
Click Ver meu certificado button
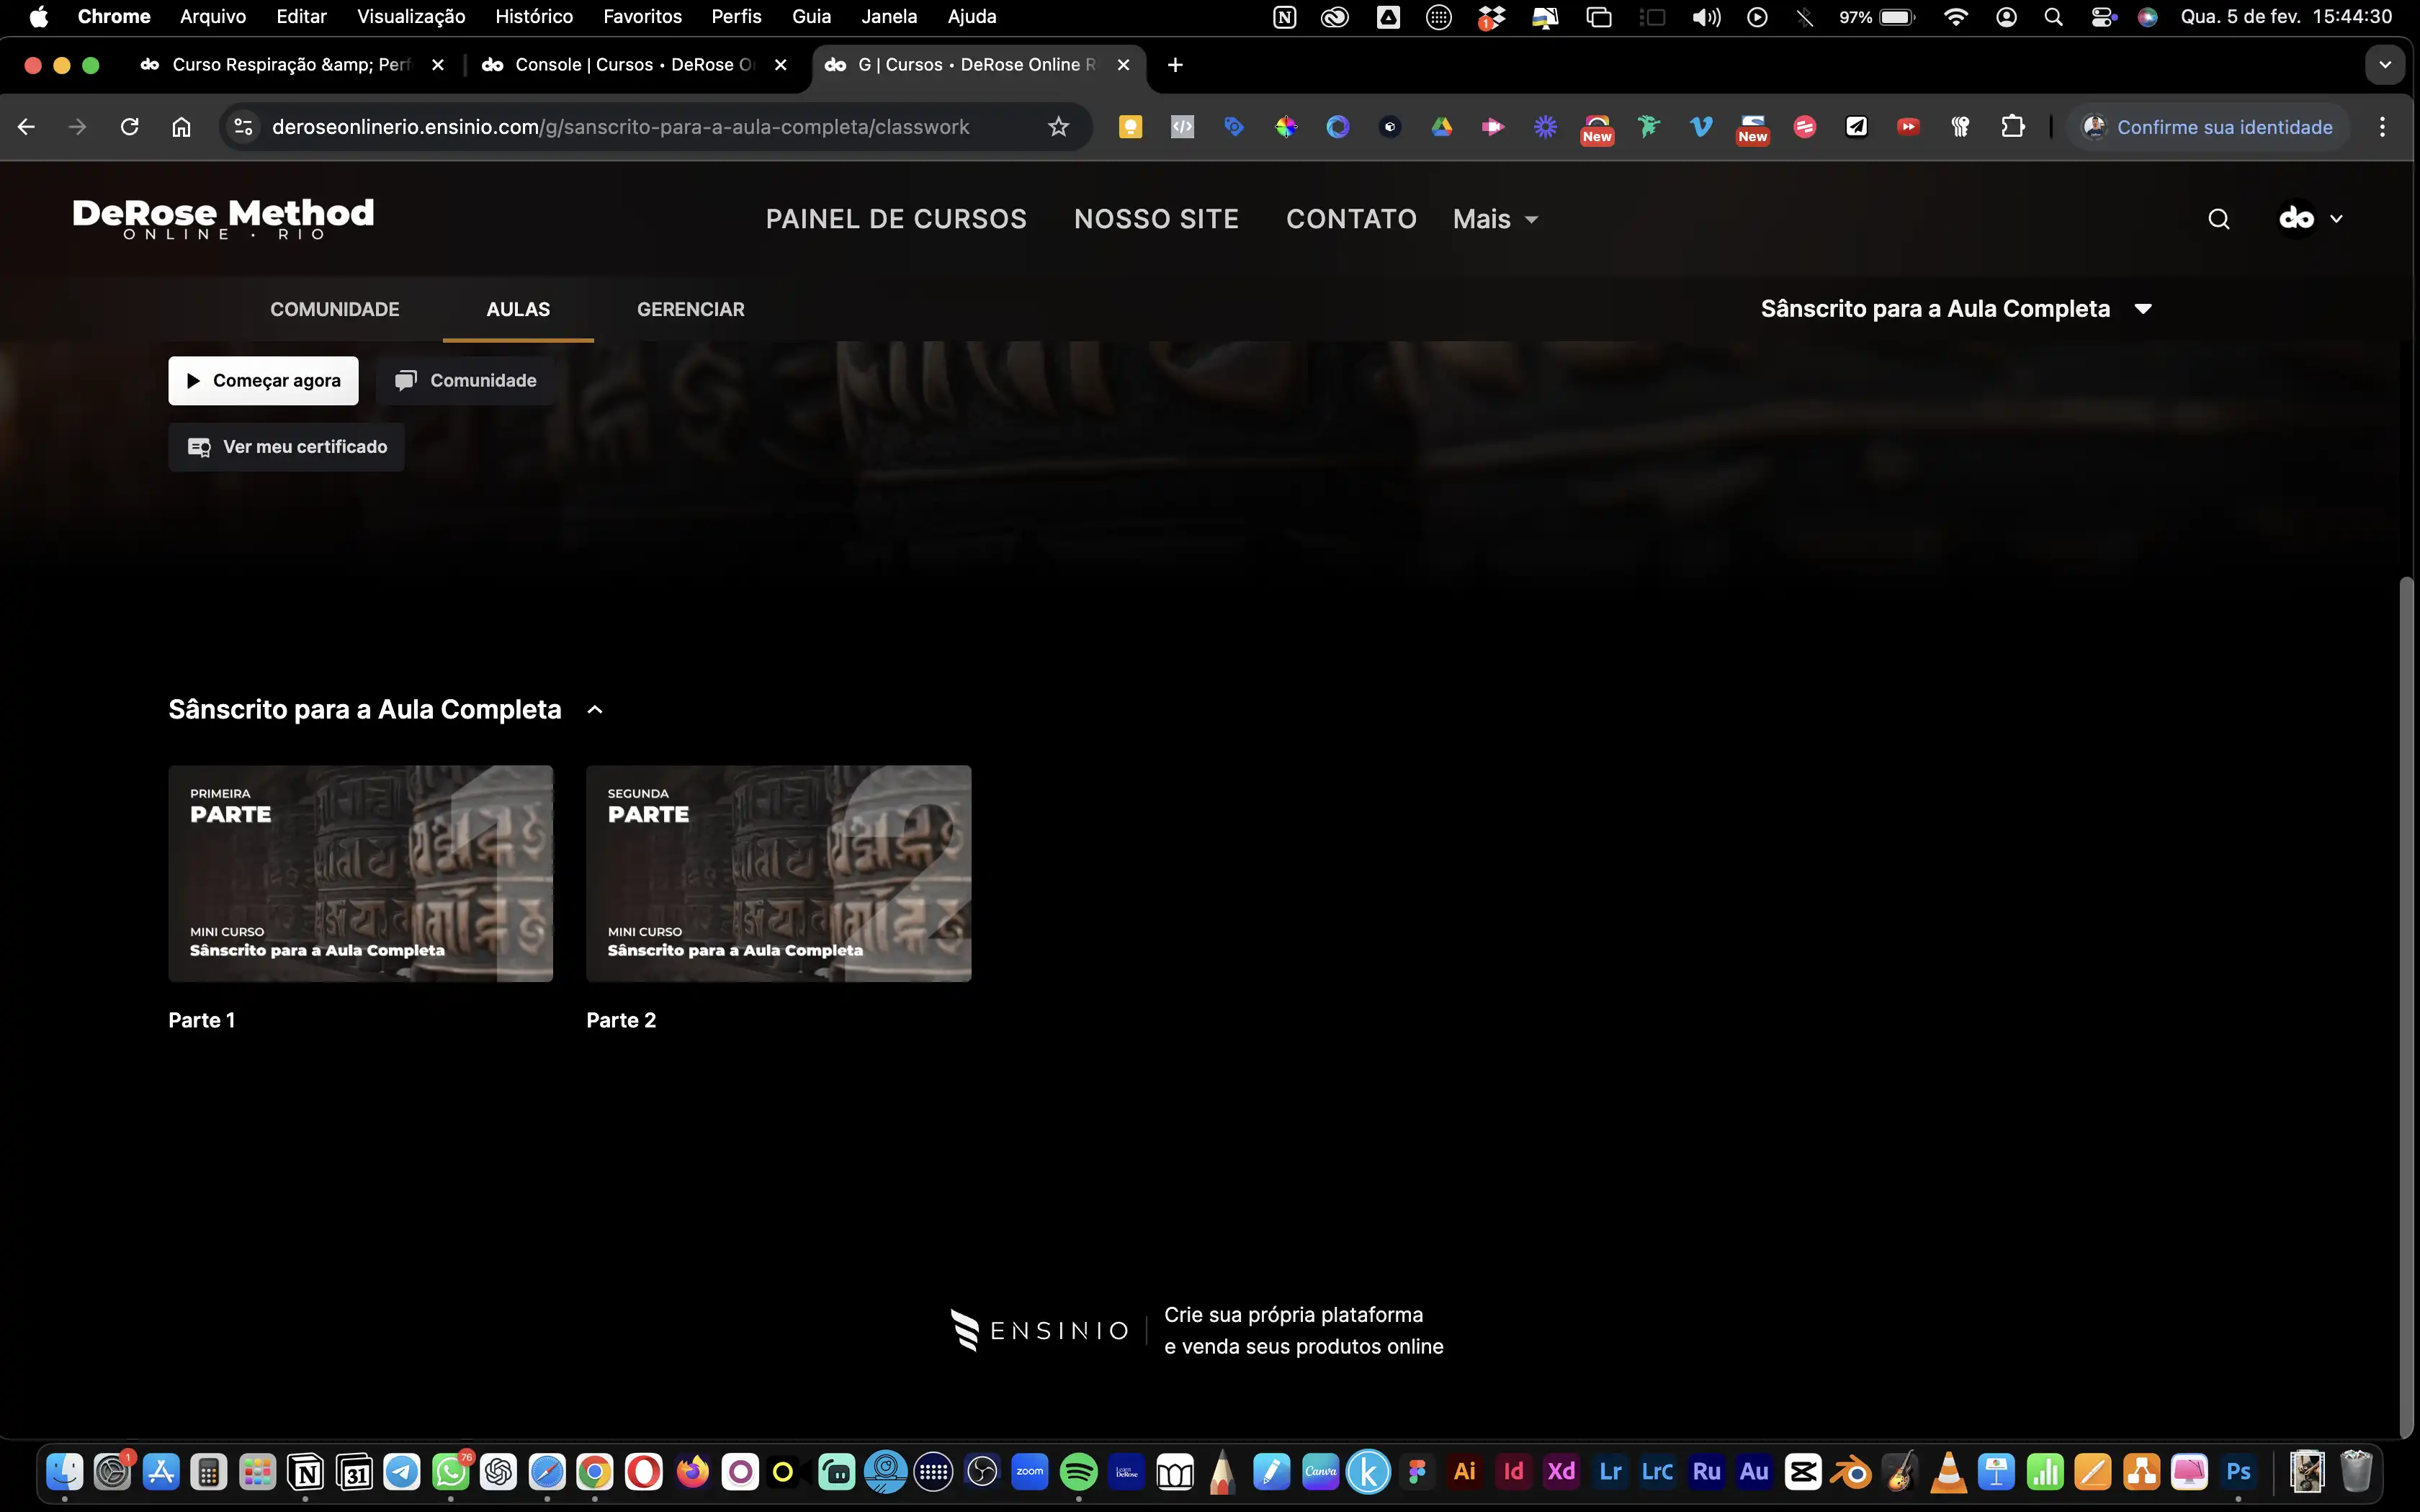(x=286, y=447)
